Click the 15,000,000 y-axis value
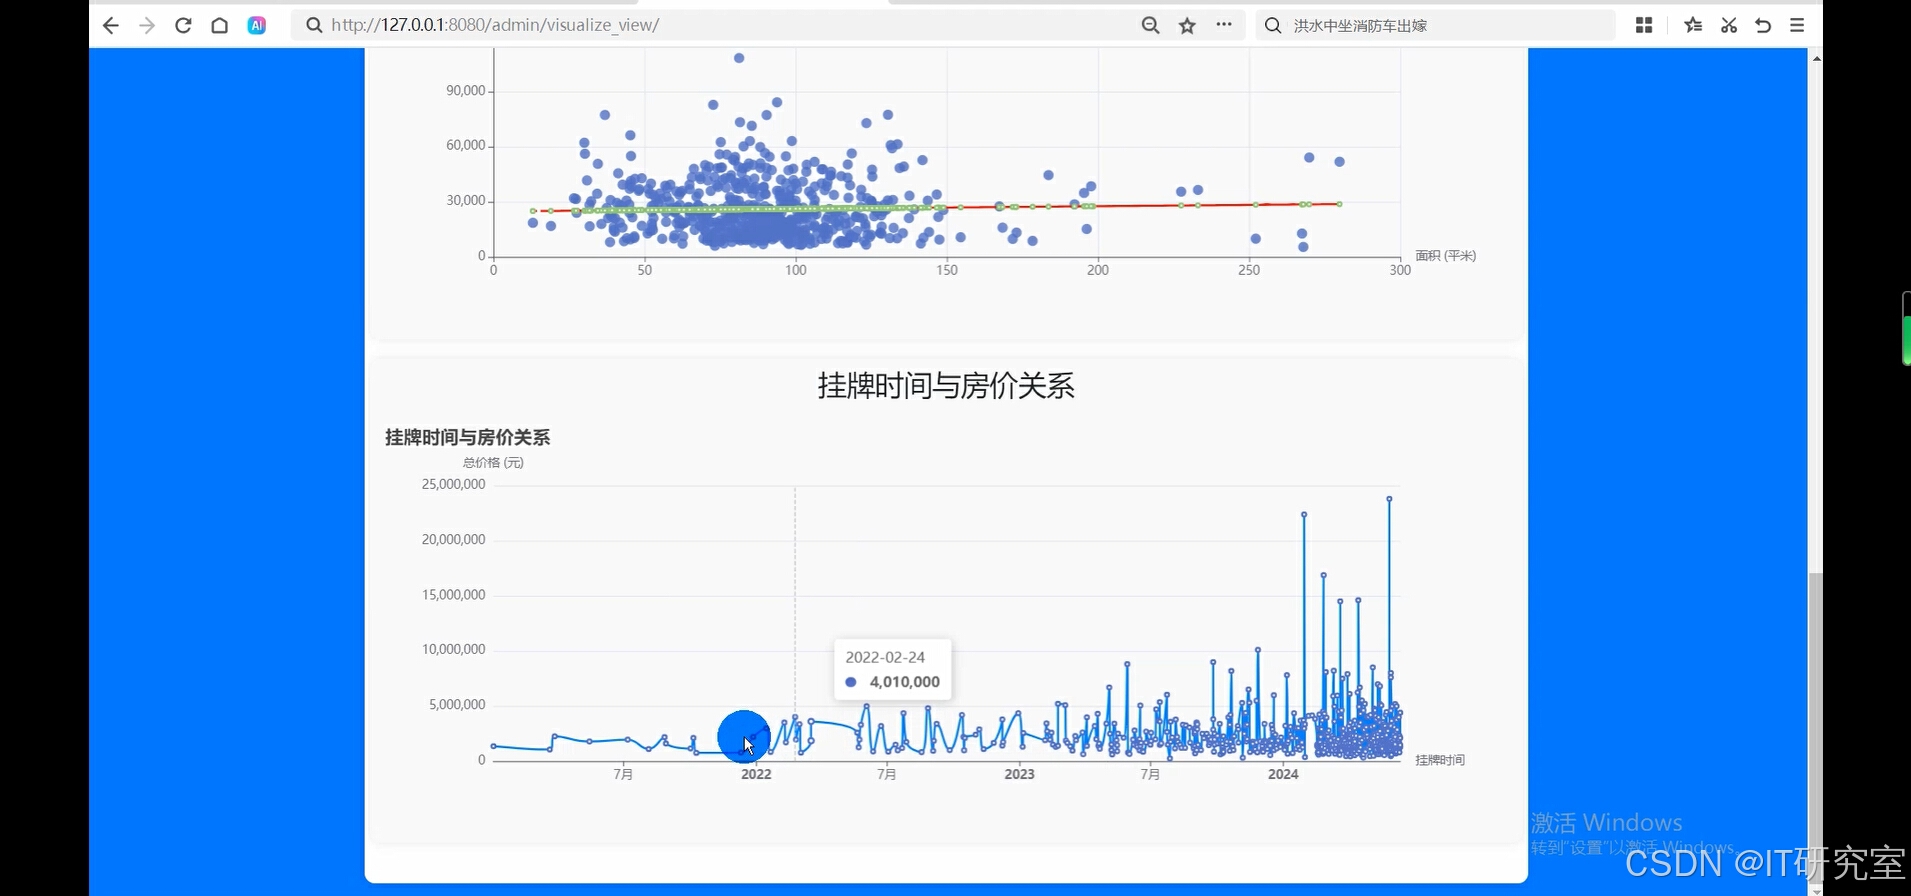This screenshot has height=896, width=1911. (453, 595)
